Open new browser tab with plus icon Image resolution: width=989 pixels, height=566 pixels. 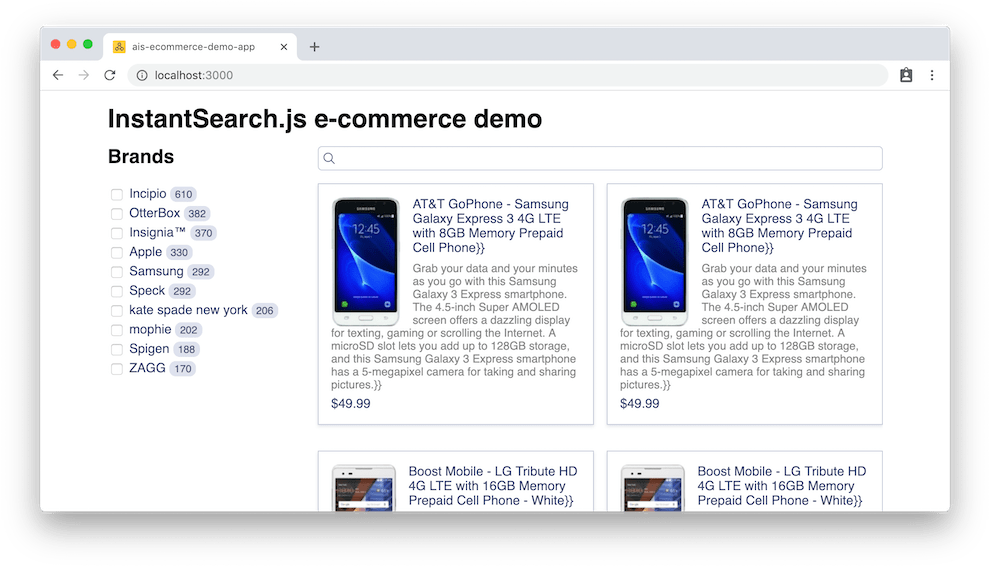(314, 47)
